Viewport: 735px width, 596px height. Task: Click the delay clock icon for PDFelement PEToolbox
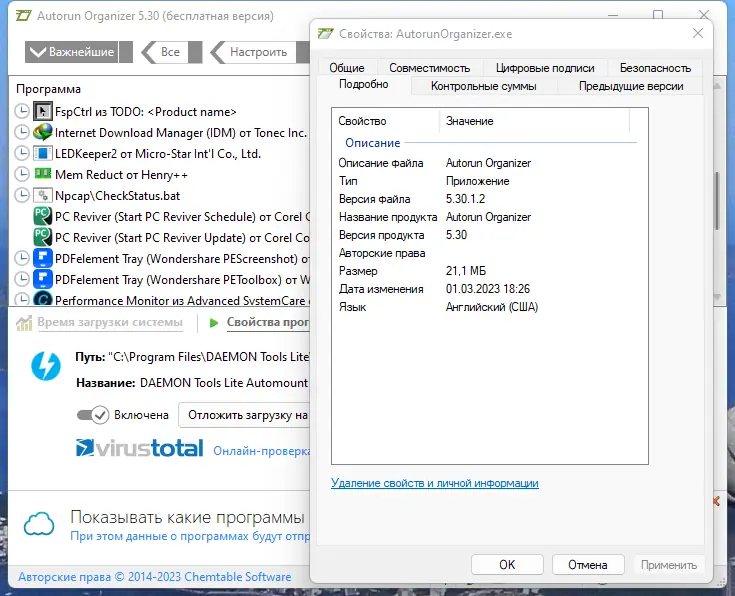tap(22, 279)
